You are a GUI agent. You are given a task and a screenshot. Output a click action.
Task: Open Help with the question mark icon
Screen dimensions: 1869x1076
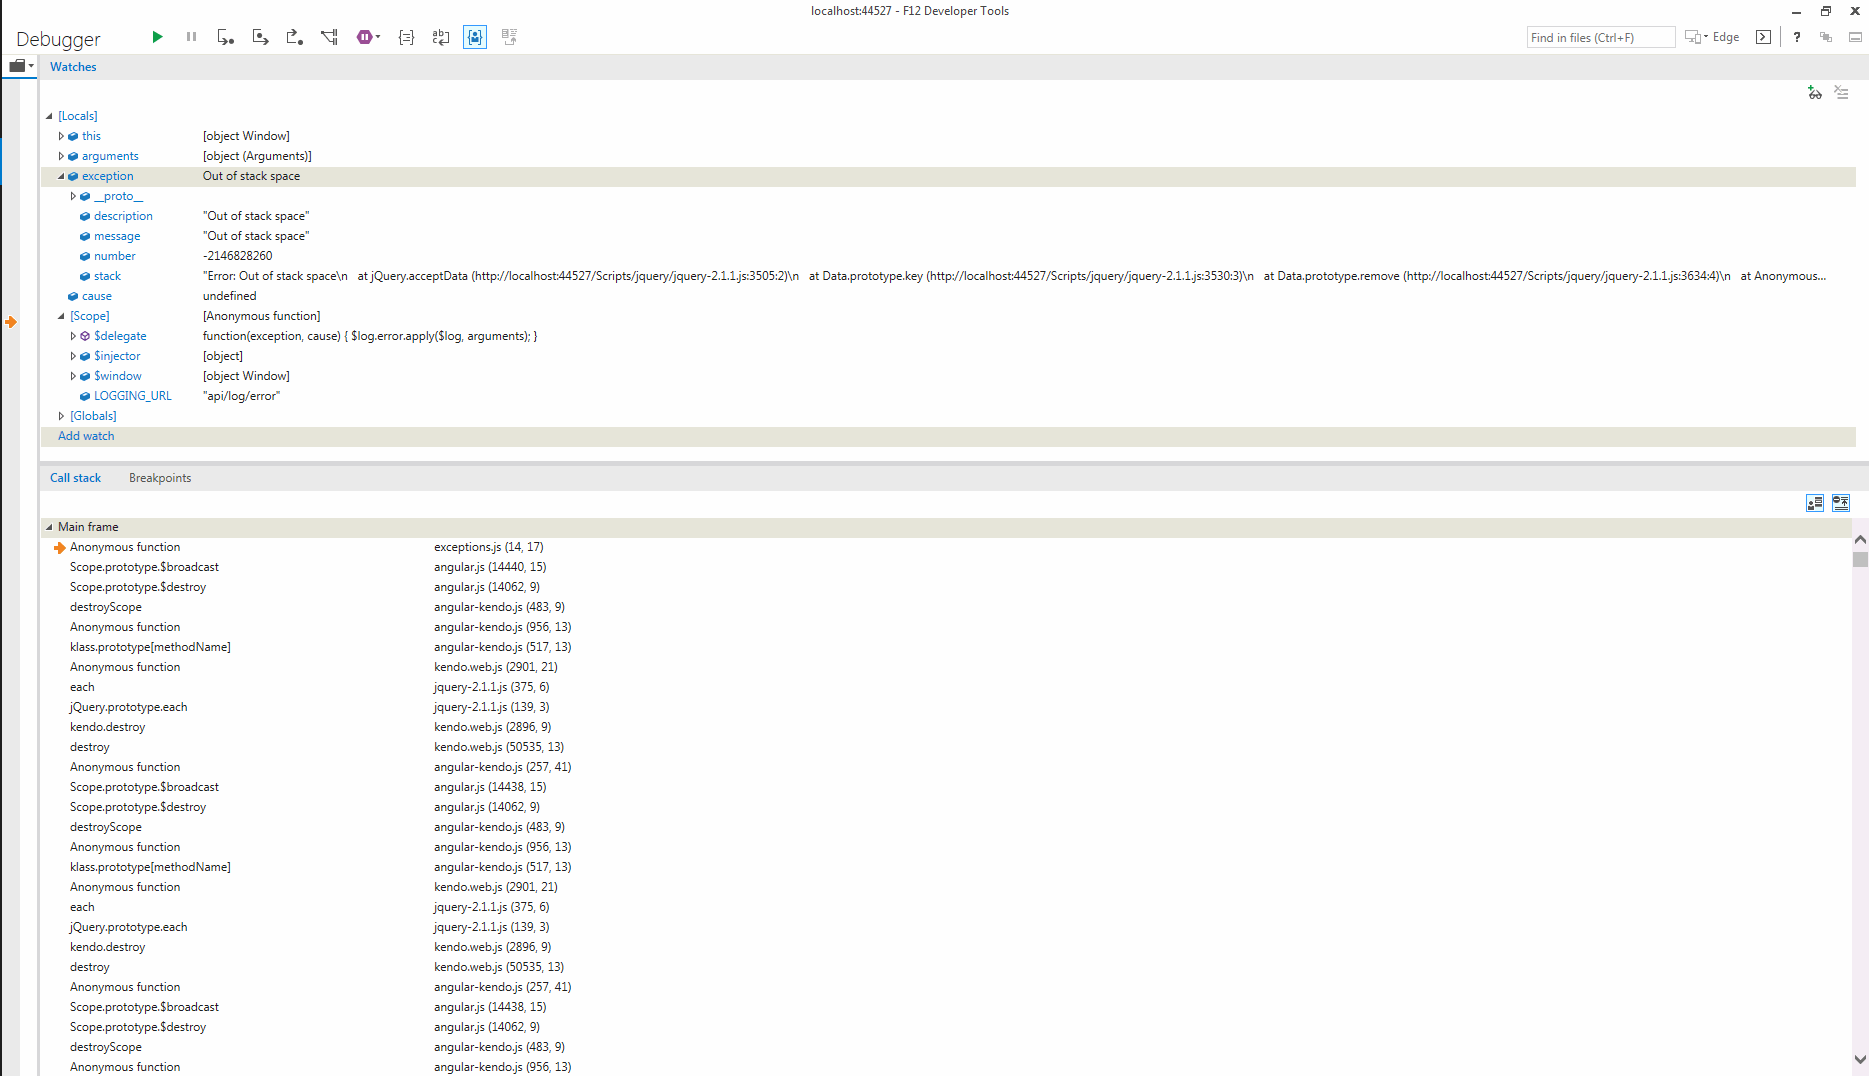pos(1797,37)
